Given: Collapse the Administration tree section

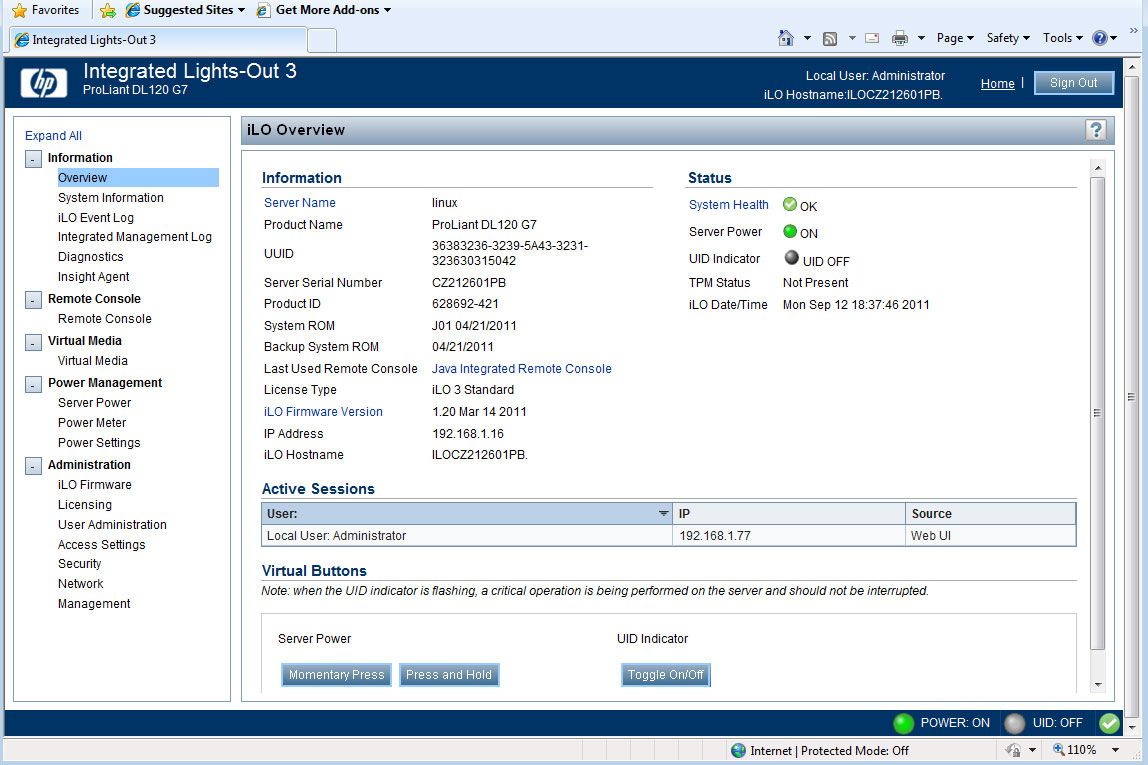Looking at the screenshot, I should click(33, 466).
